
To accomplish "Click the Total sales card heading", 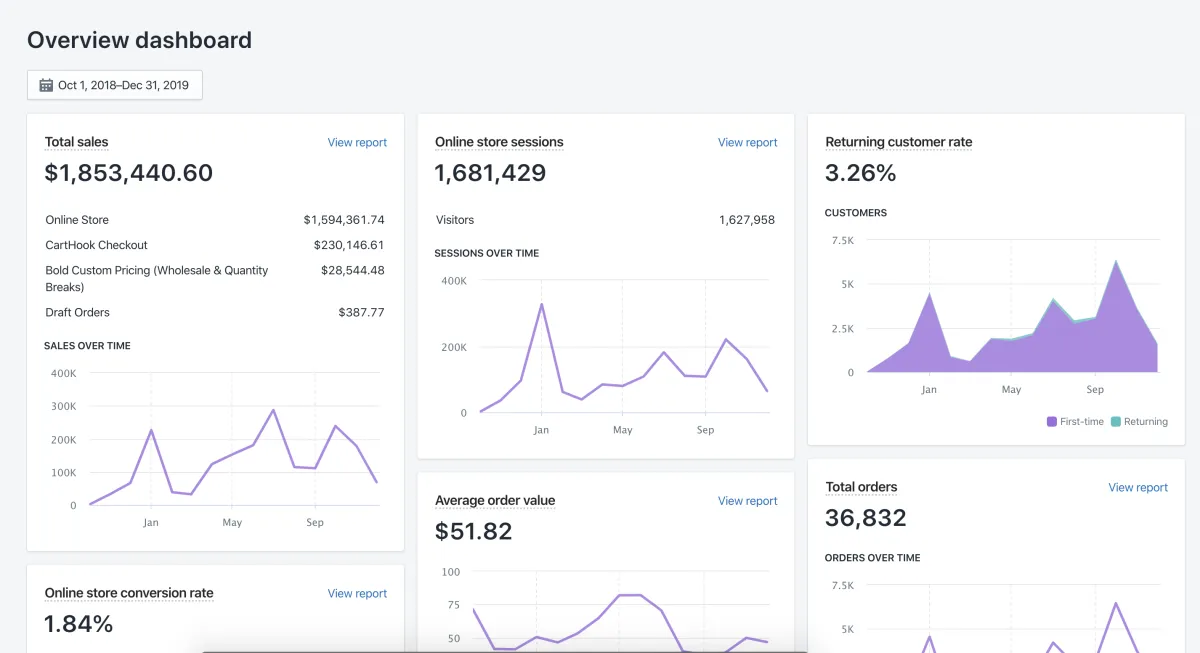I will [x=77, y=142].
